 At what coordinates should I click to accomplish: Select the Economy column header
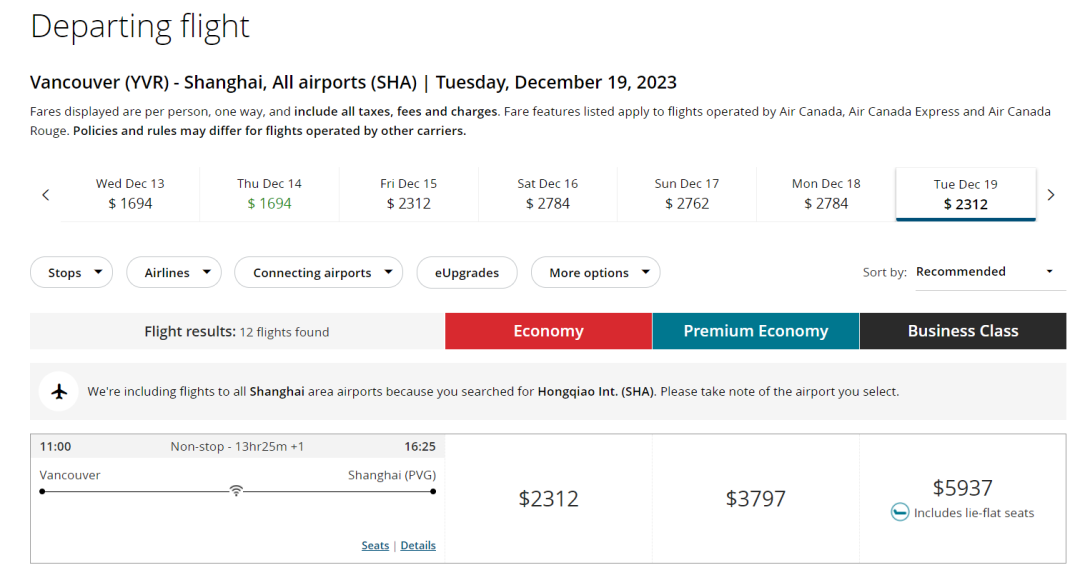pyautogui.click(x=548, y=331)
